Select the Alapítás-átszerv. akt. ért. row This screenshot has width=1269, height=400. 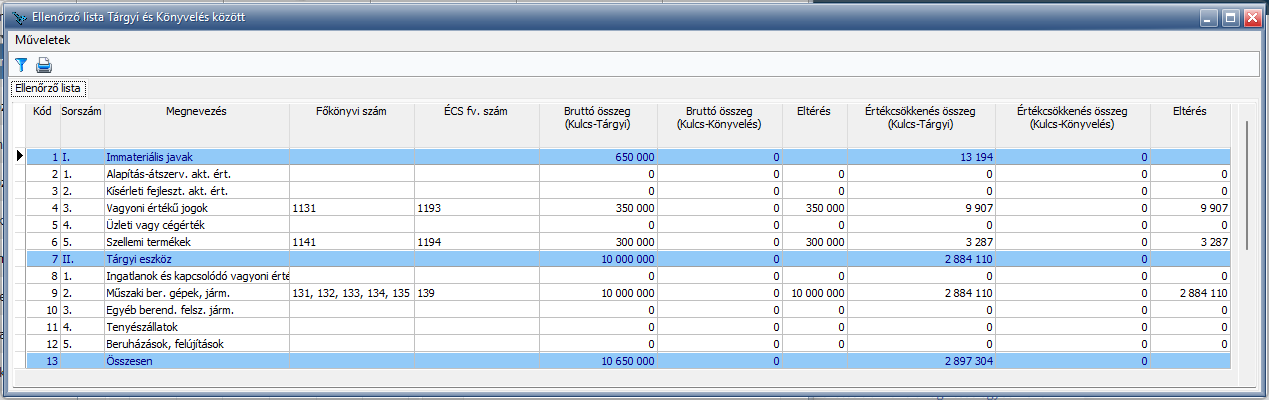(628, 174)
